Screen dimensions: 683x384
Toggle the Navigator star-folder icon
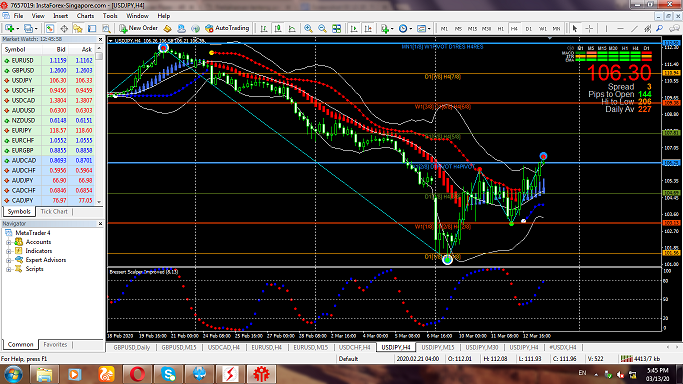[x=78, y=28]
